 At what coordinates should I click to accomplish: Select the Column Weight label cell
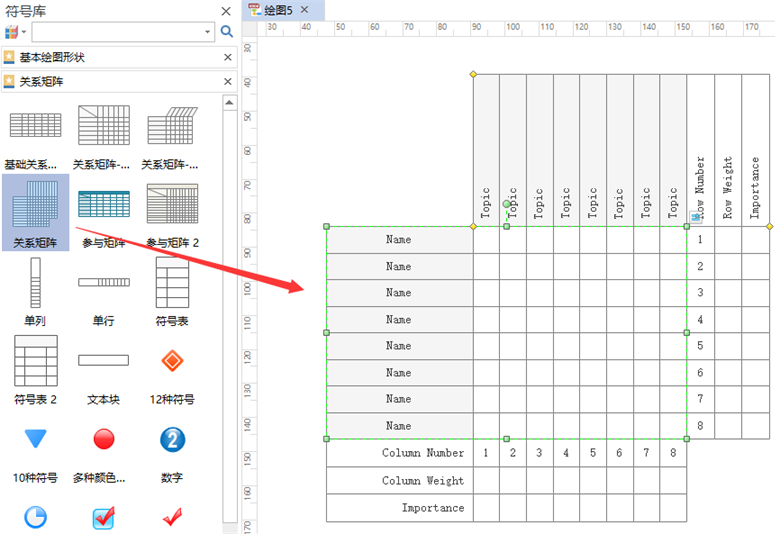coord(400,480)
